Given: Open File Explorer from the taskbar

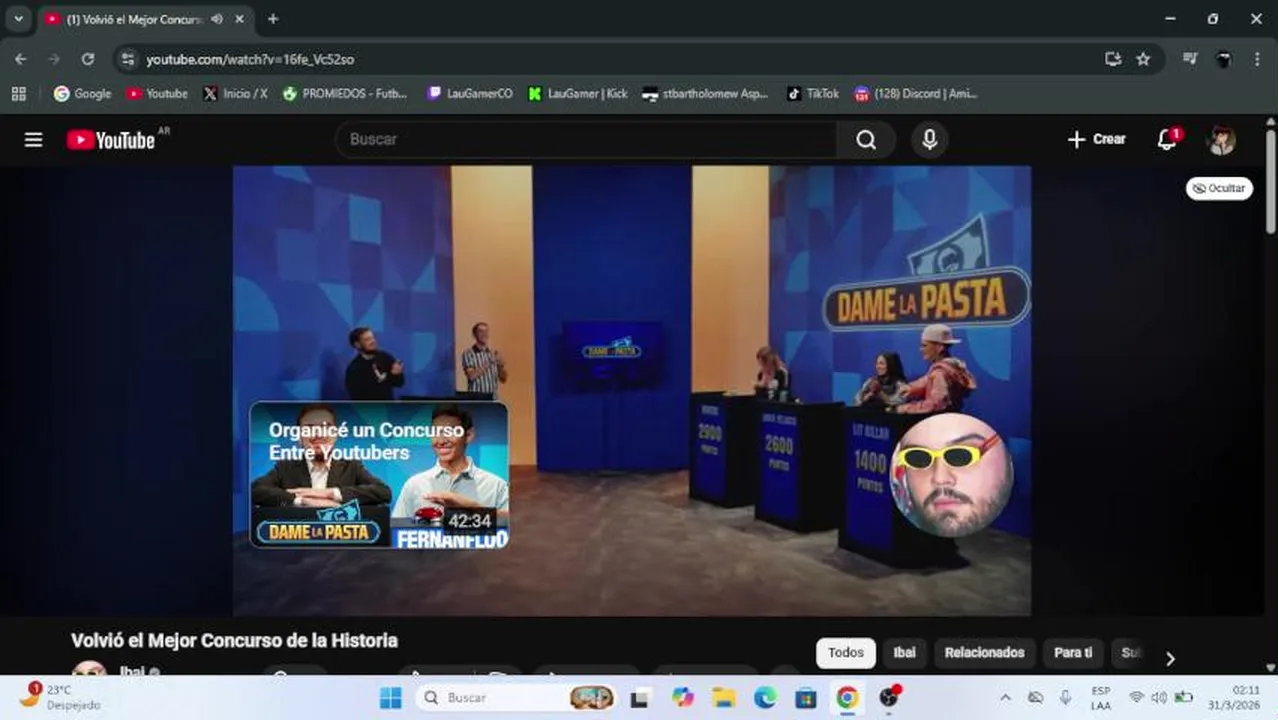Looking at the screenshot, I should [x=724, y=697].
